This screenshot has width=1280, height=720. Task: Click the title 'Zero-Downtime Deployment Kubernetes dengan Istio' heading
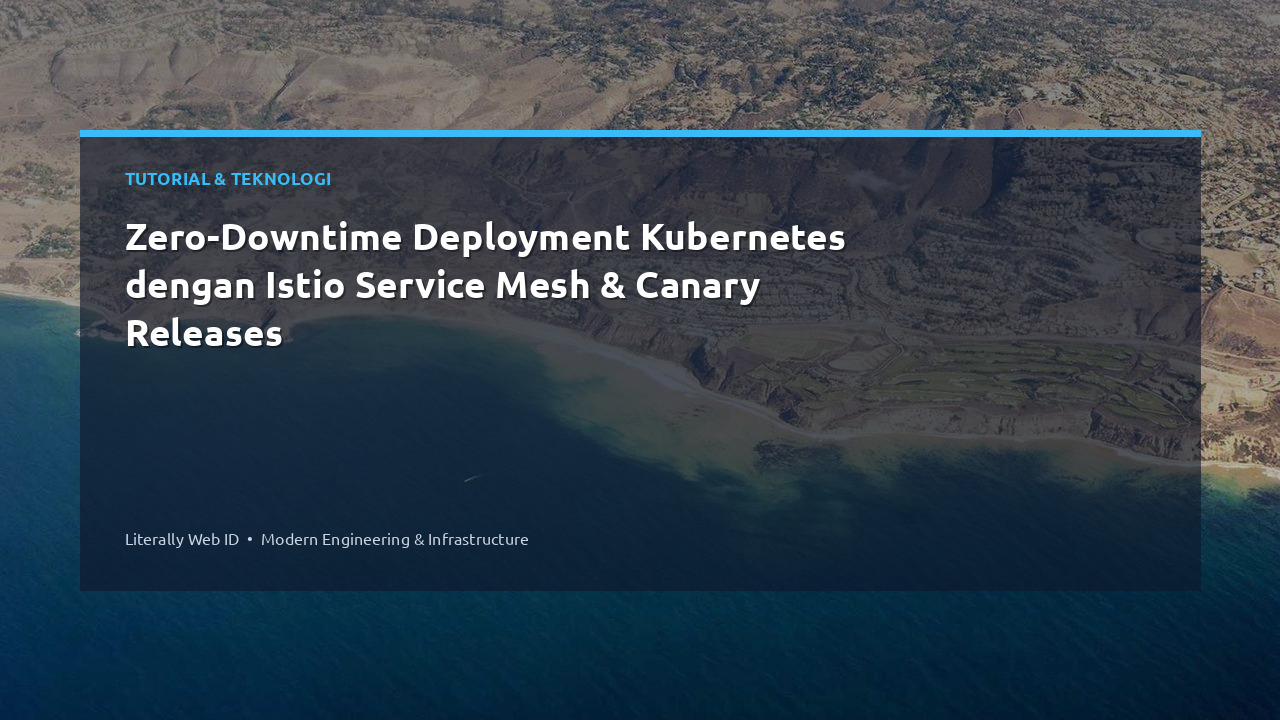(485, 285)
